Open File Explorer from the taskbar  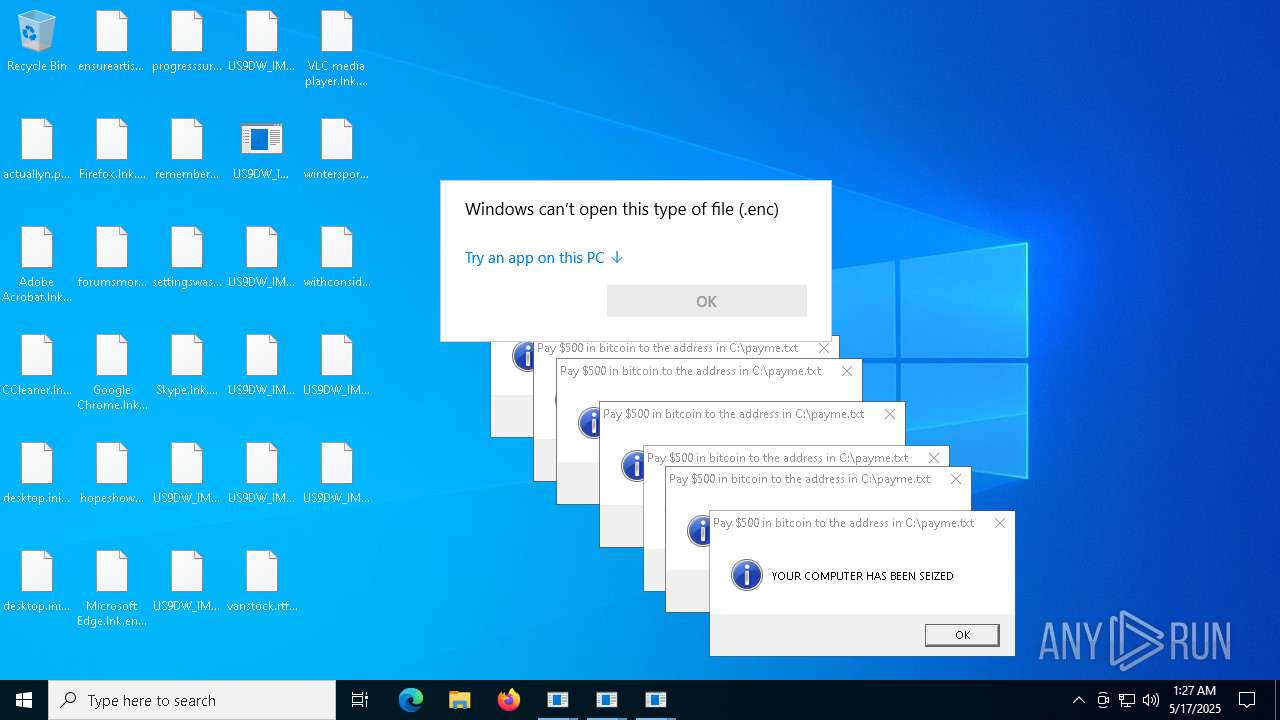click(460, 700)
